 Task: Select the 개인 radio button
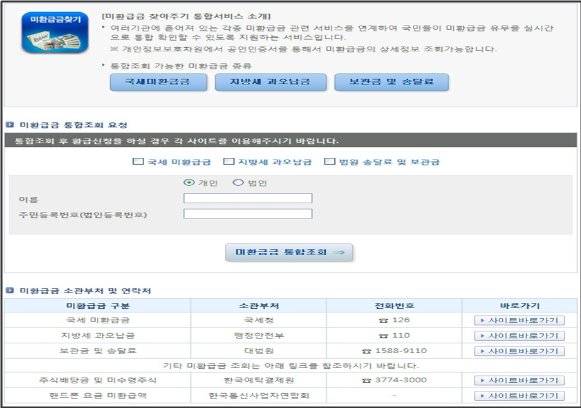(x=189, y=183)
